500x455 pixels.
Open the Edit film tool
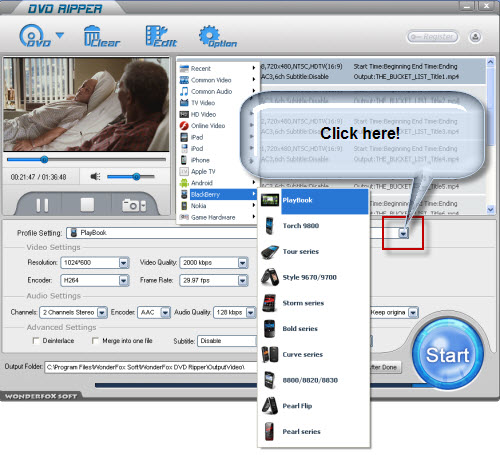point(161,36)
